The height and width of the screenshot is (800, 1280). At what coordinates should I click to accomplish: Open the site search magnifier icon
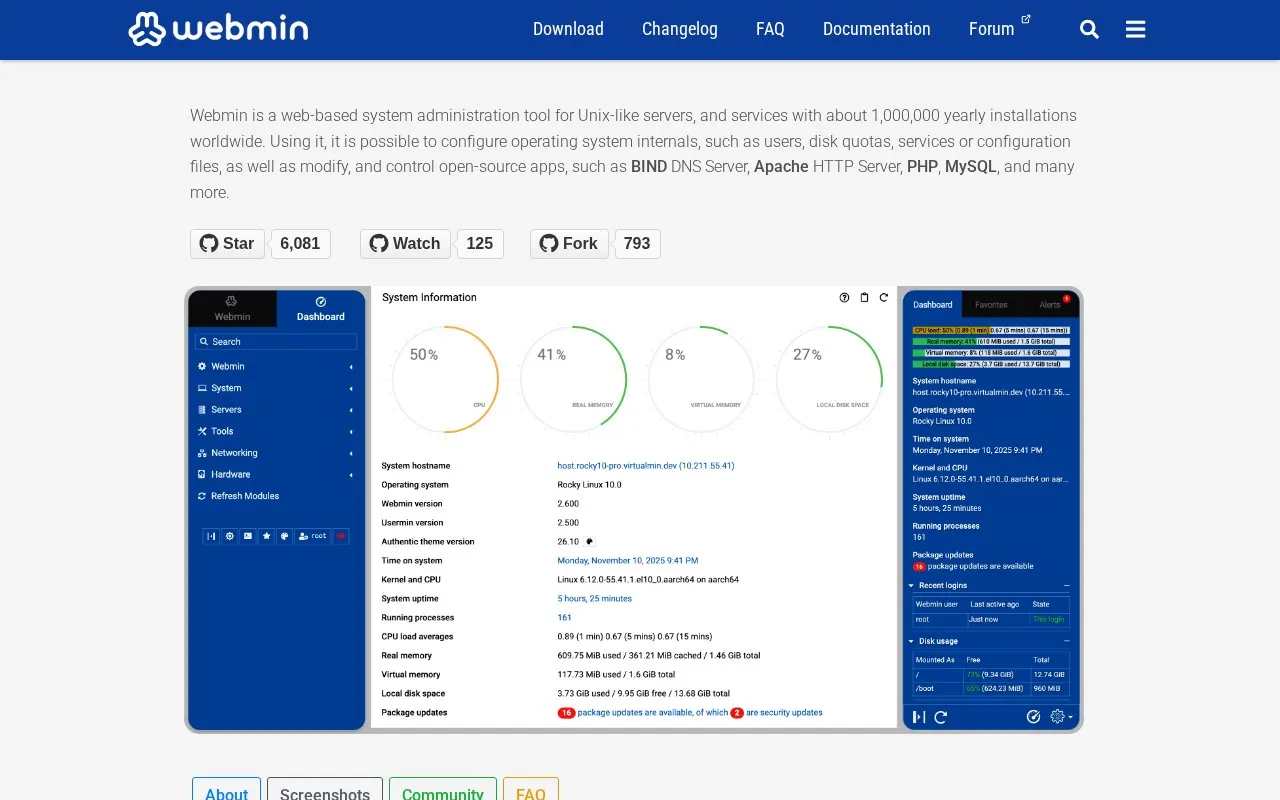(1089, 29)
